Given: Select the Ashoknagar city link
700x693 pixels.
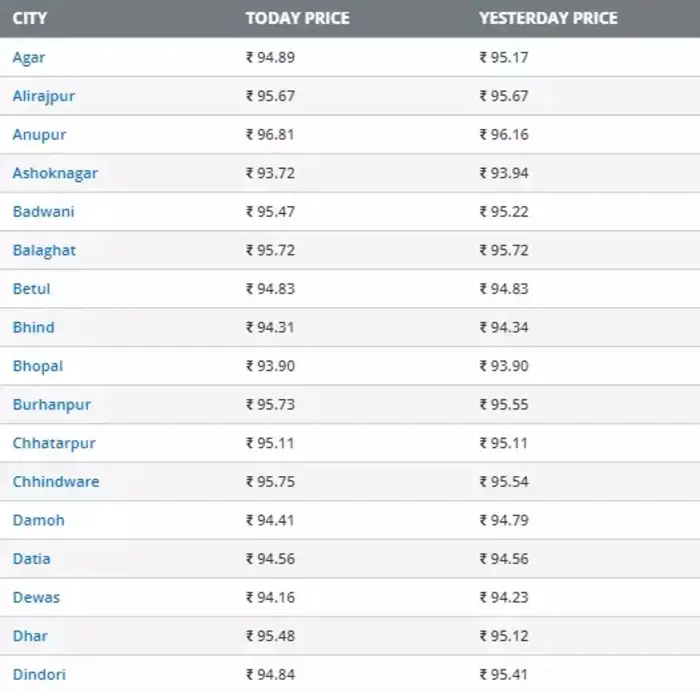Looking at the screenshot, I should coord(55,174).
